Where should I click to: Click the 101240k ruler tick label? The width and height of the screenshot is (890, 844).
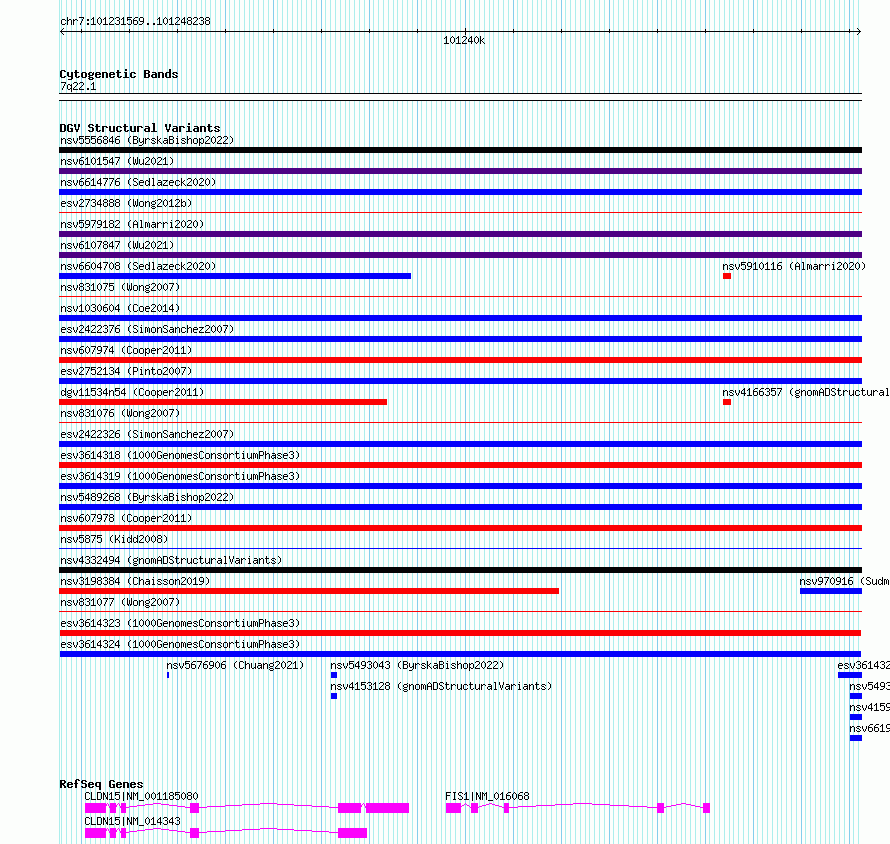click(464, 40)
